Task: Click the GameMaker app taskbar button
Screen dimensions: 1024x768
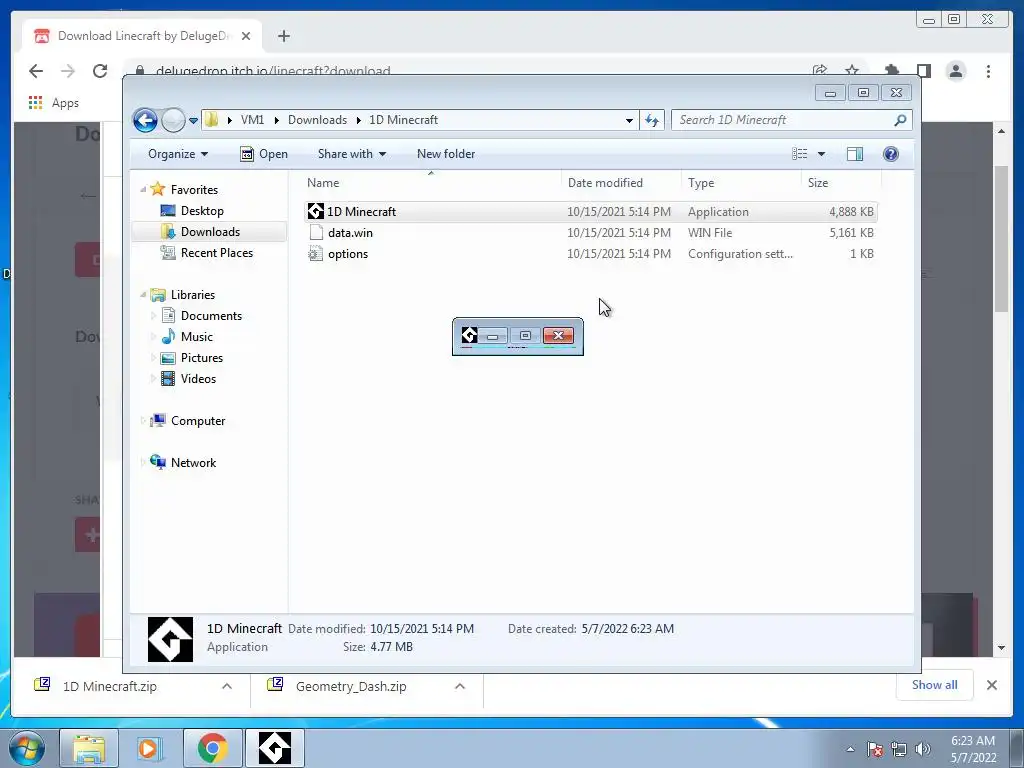Action: pyautogui.click(x=275, y=748)
